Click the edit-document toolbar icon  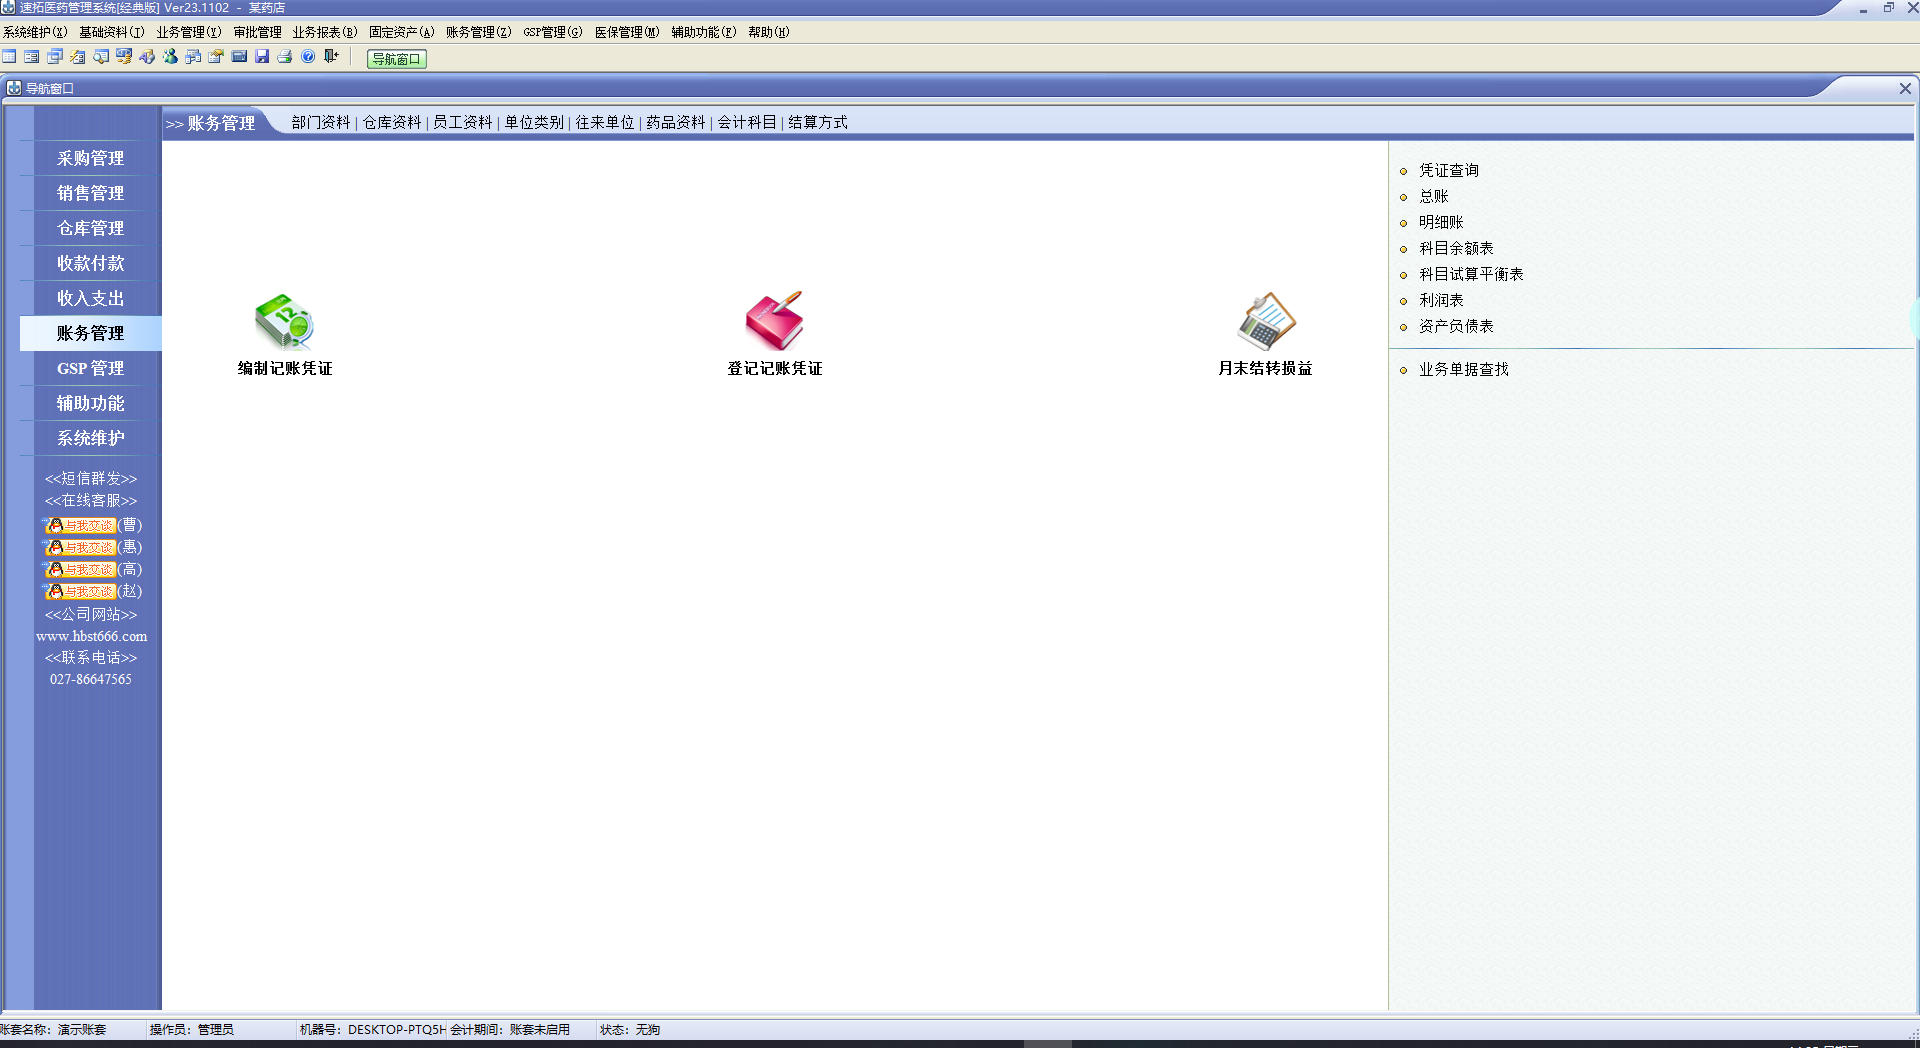[x=216, y=56]
